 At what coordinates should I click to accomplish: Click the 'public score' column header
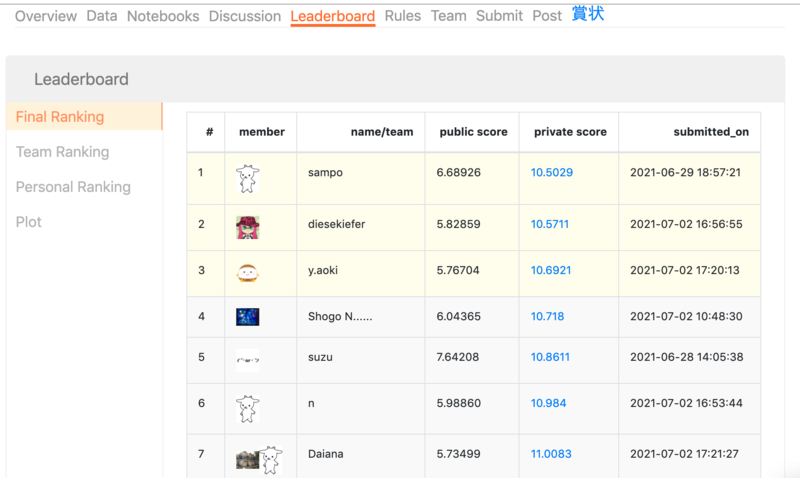point(473,132)
